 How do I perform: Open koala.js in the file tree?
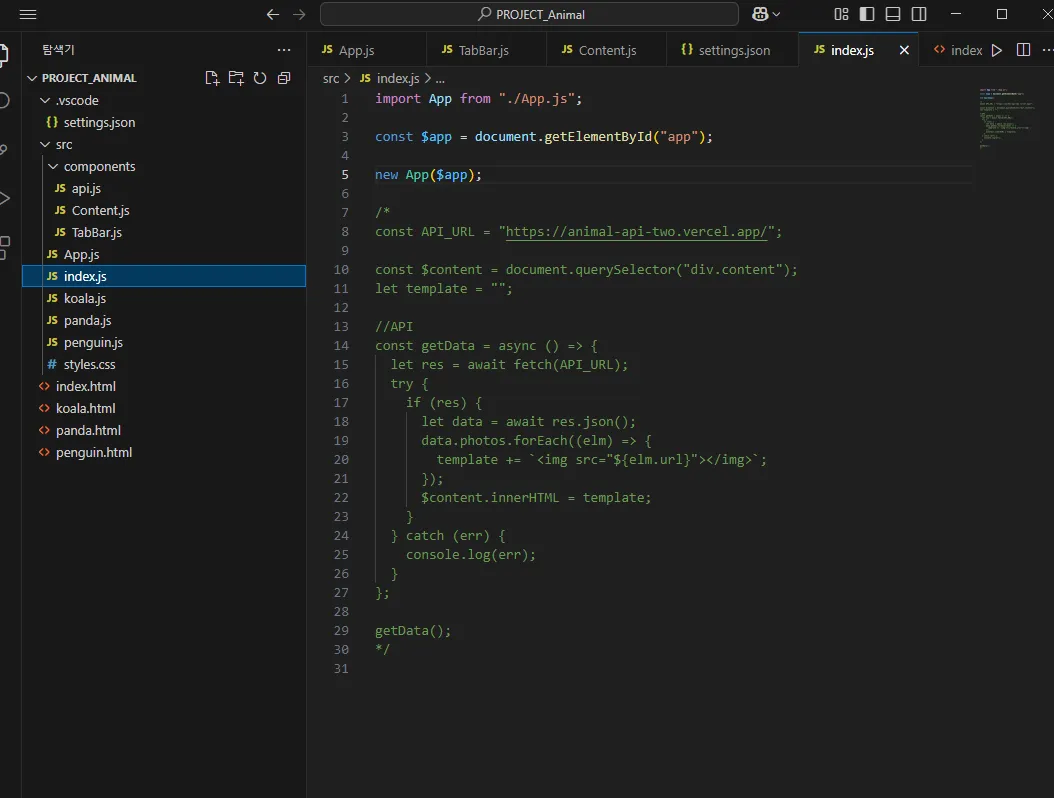click(164, 298)
